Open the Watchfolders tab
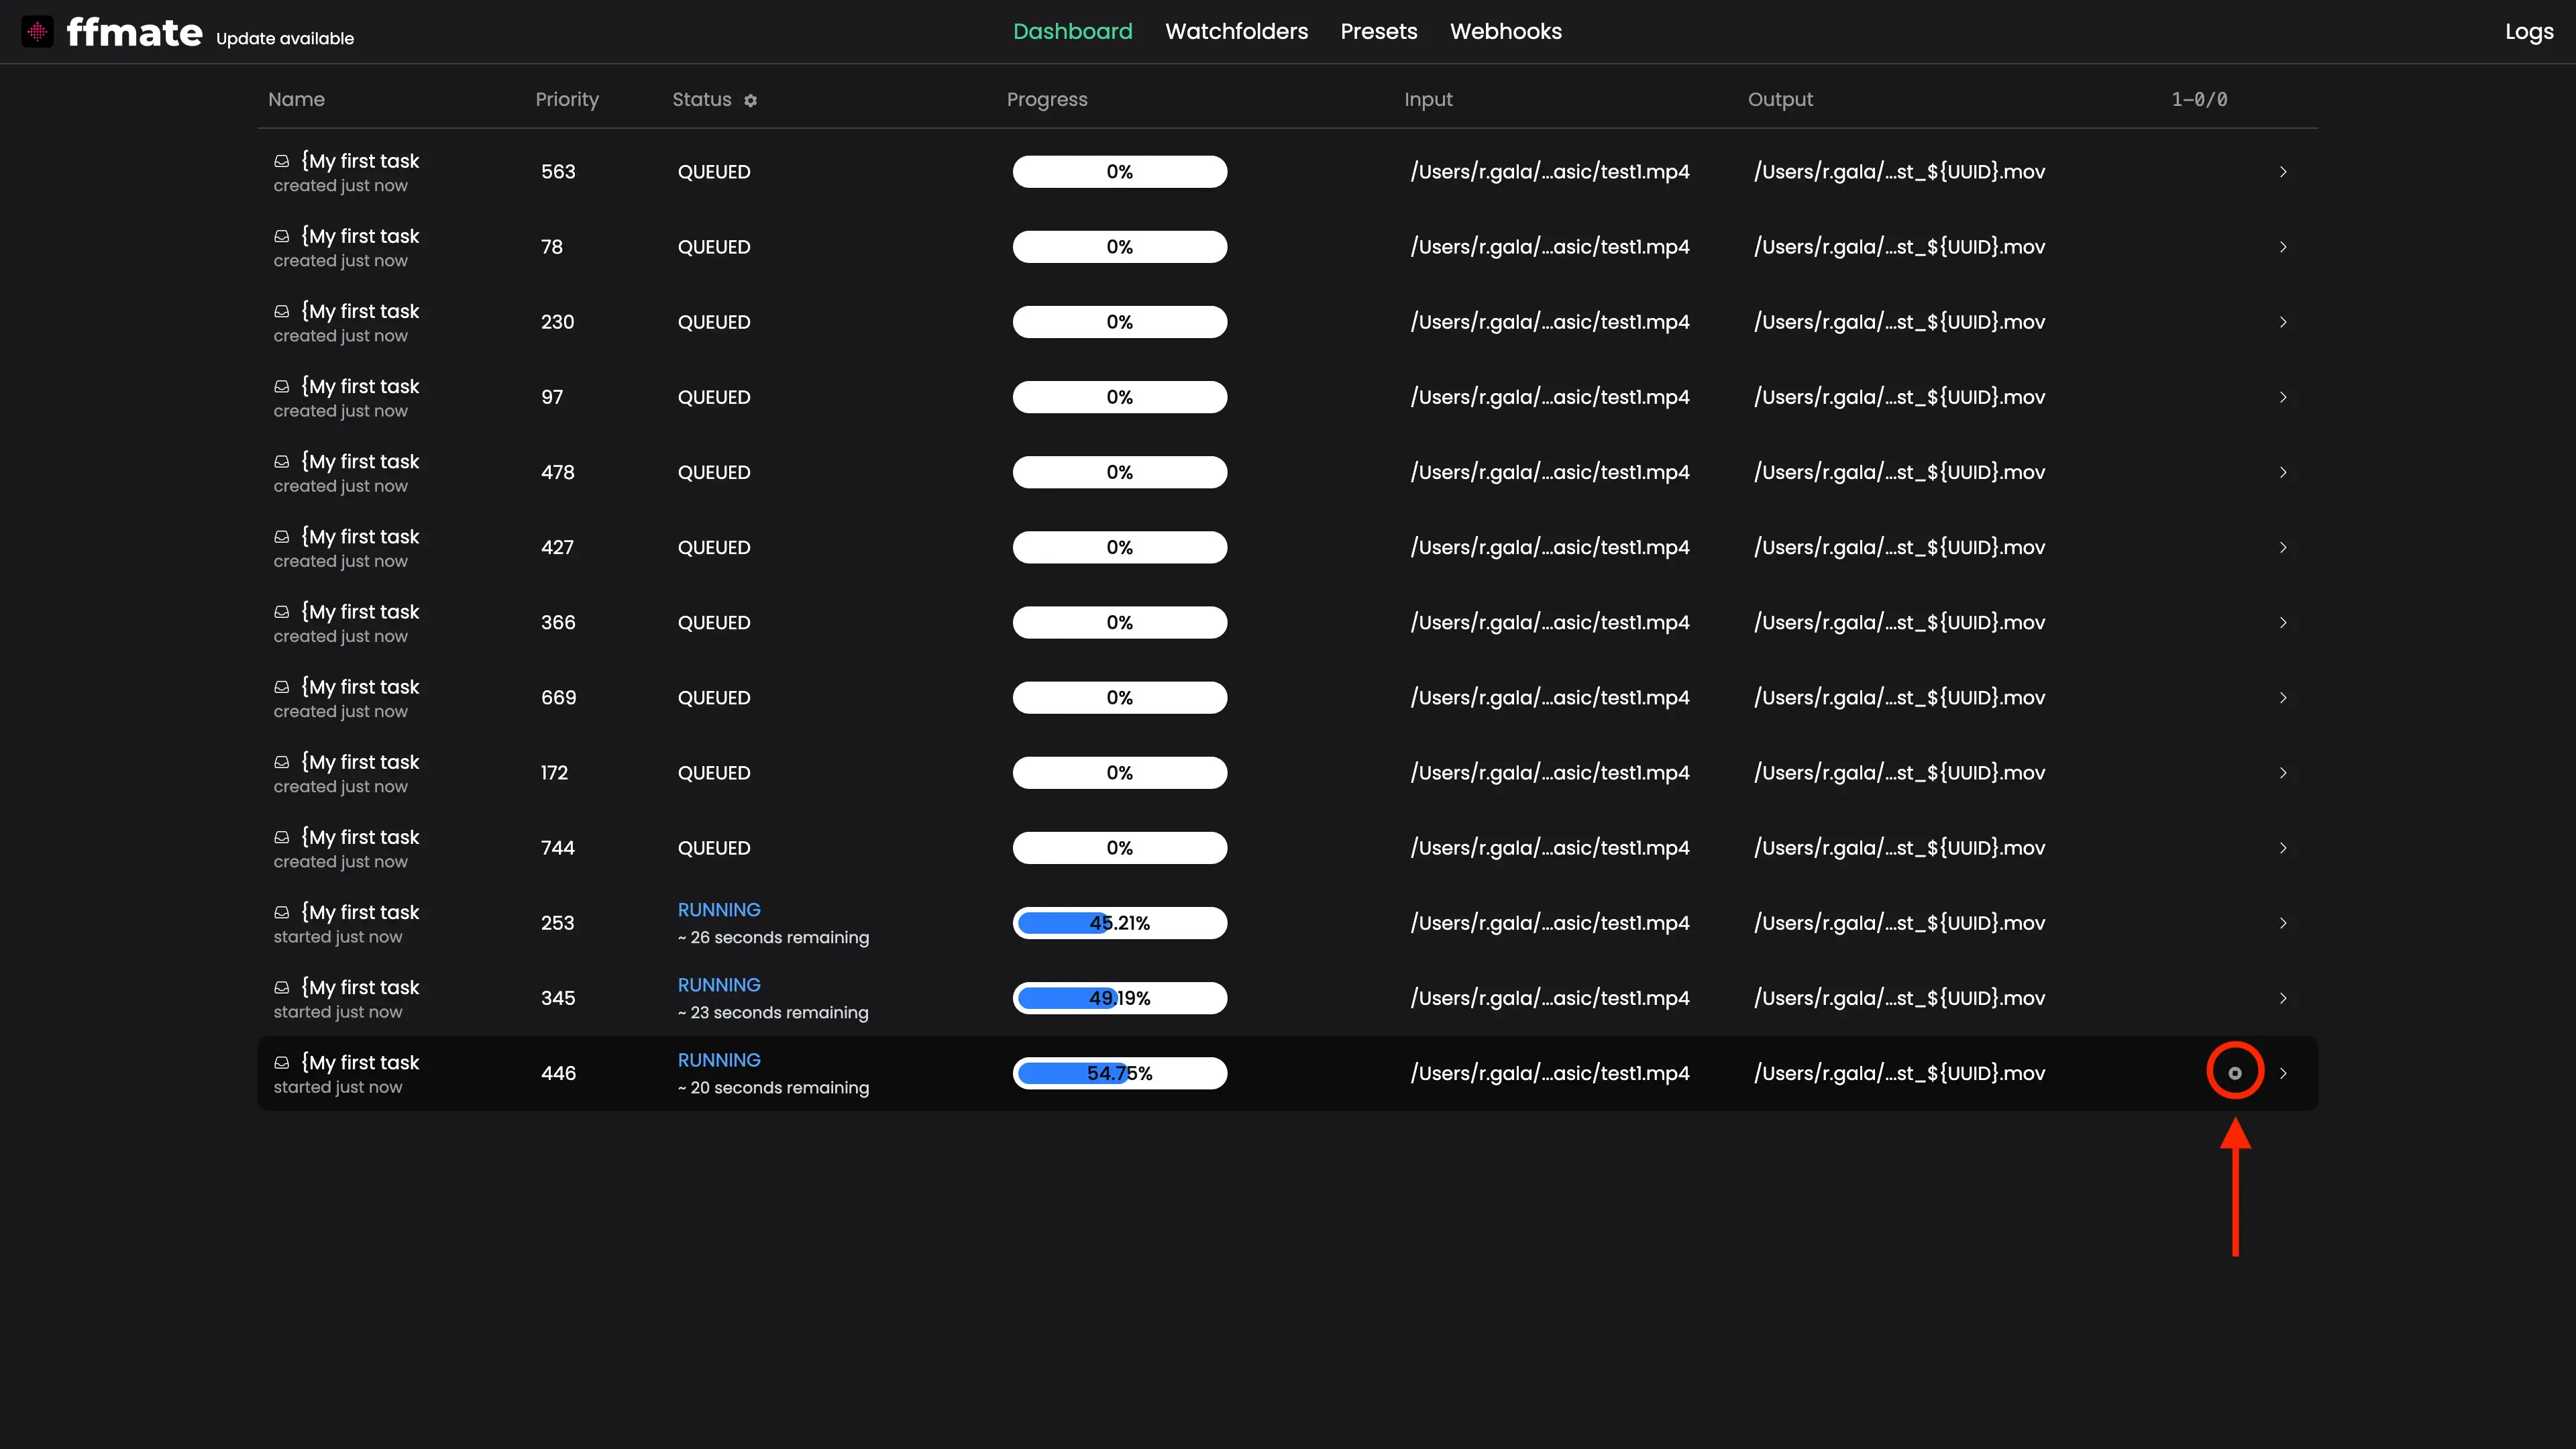 click(1236, 31)
